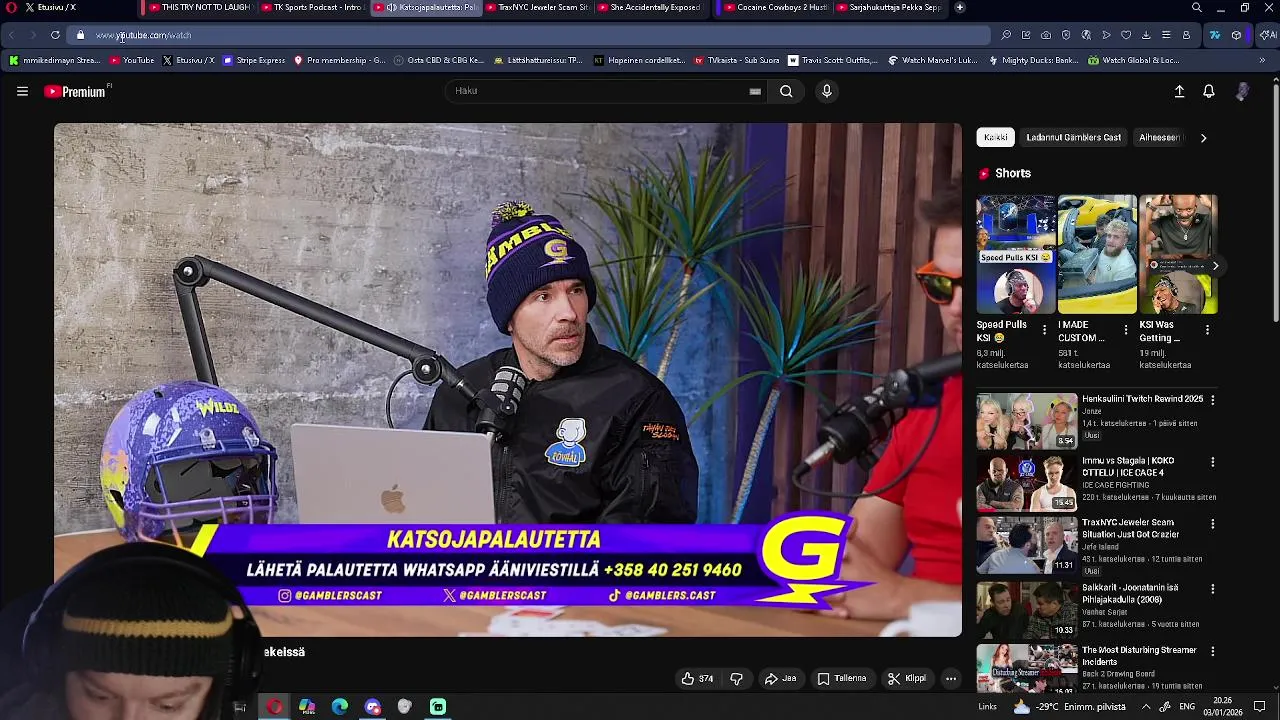Open TVkaista - Sub Suora bookmark
This screenshot has height=720, width=1280.
pyautogui.click(x=736, y=60)
